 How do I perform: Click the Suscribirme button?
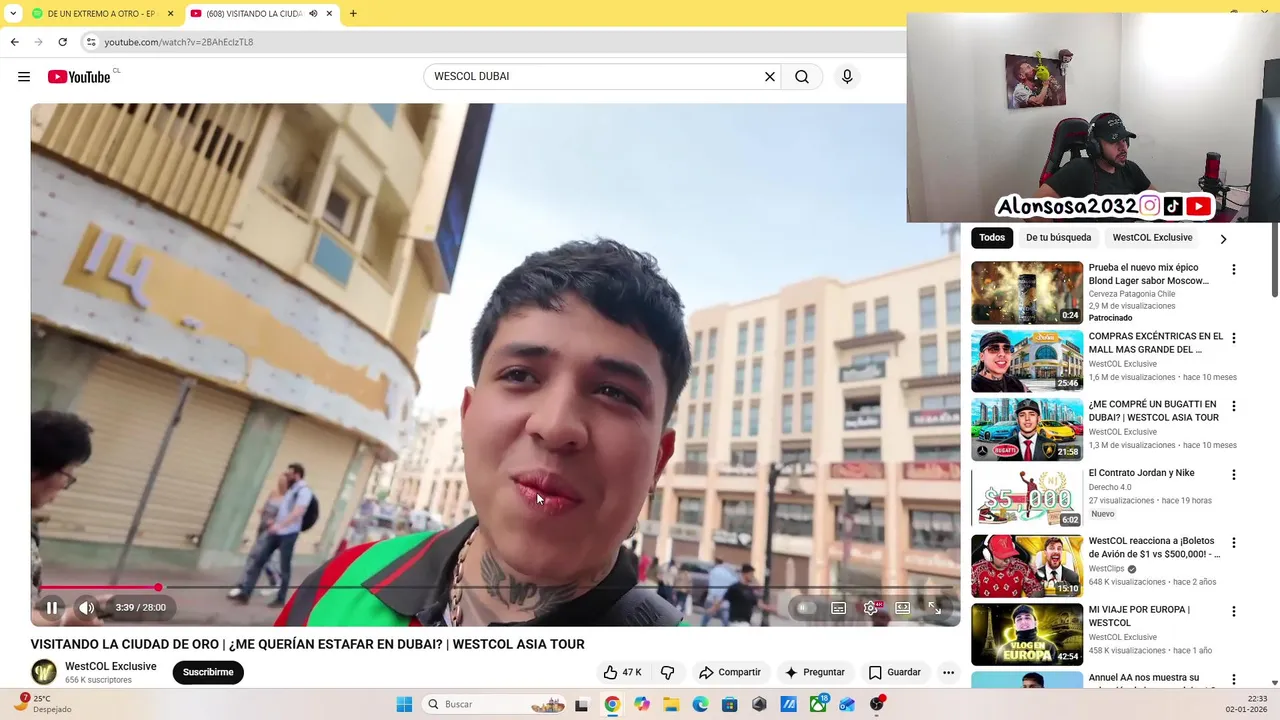click(x=208, y=672)
